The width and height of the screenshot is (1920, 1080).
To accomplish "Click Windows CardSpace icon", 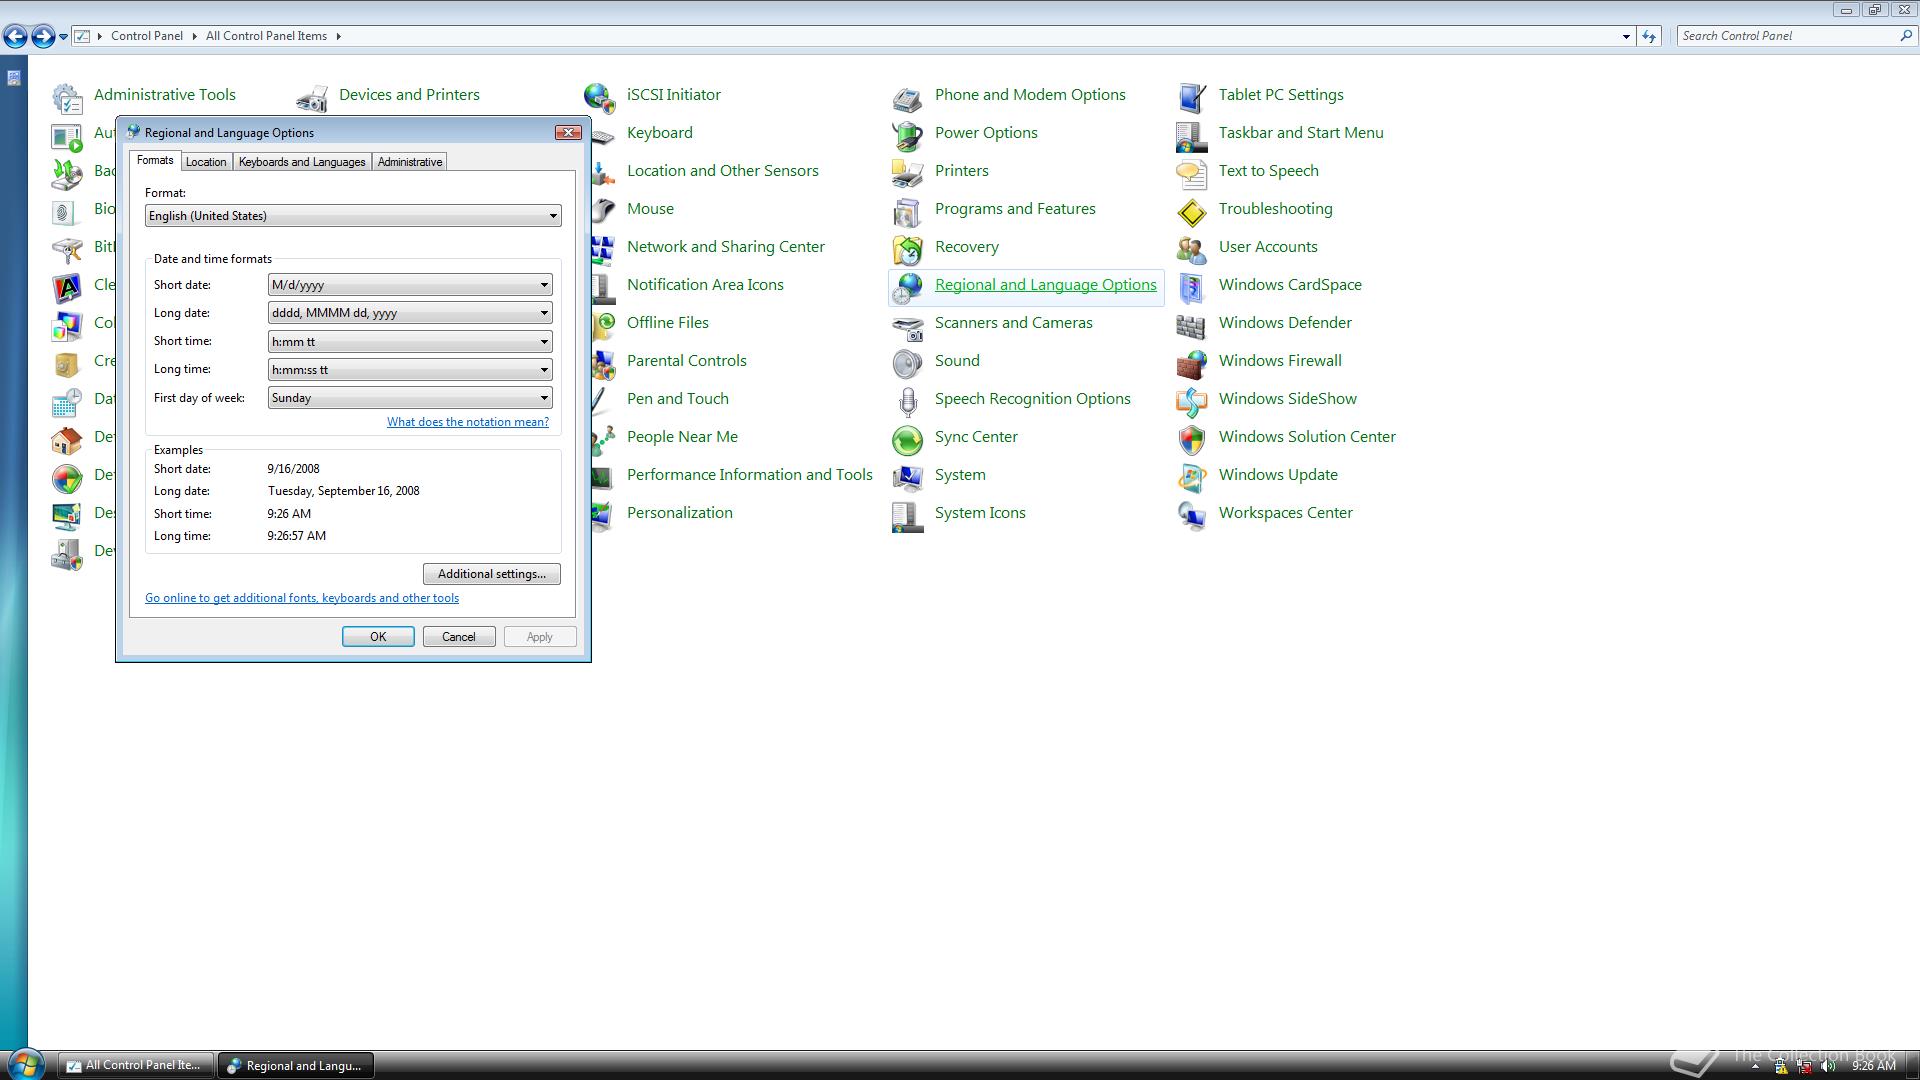I will (1192, 287).
